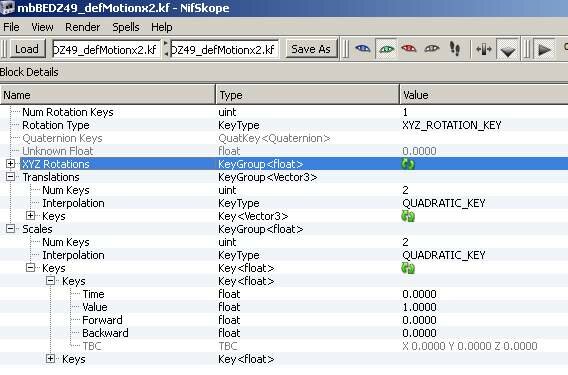The width and height of the screenshot is (568, 375).
Task: Click the Name column header
Action: tap(108, 95)
